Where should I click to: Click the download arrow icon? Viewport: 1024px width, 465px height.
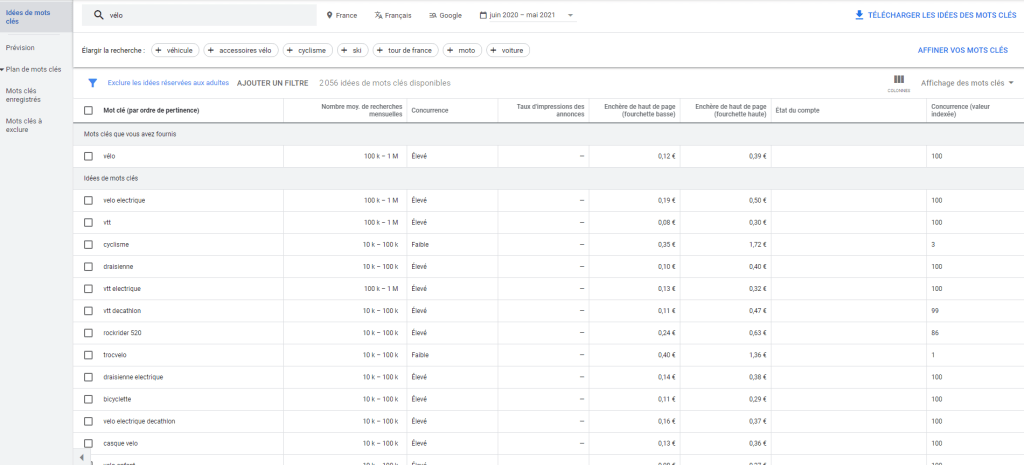click(x=859, y=15)
